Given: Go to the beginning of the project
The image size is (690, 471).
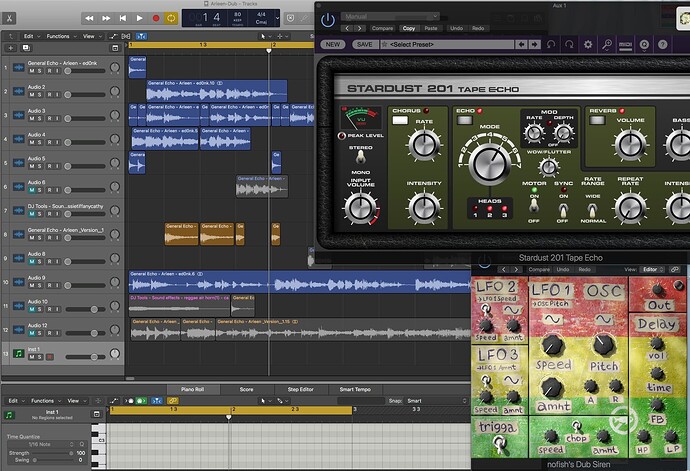Looking at the screenshot, I should (x=123, y=18).
